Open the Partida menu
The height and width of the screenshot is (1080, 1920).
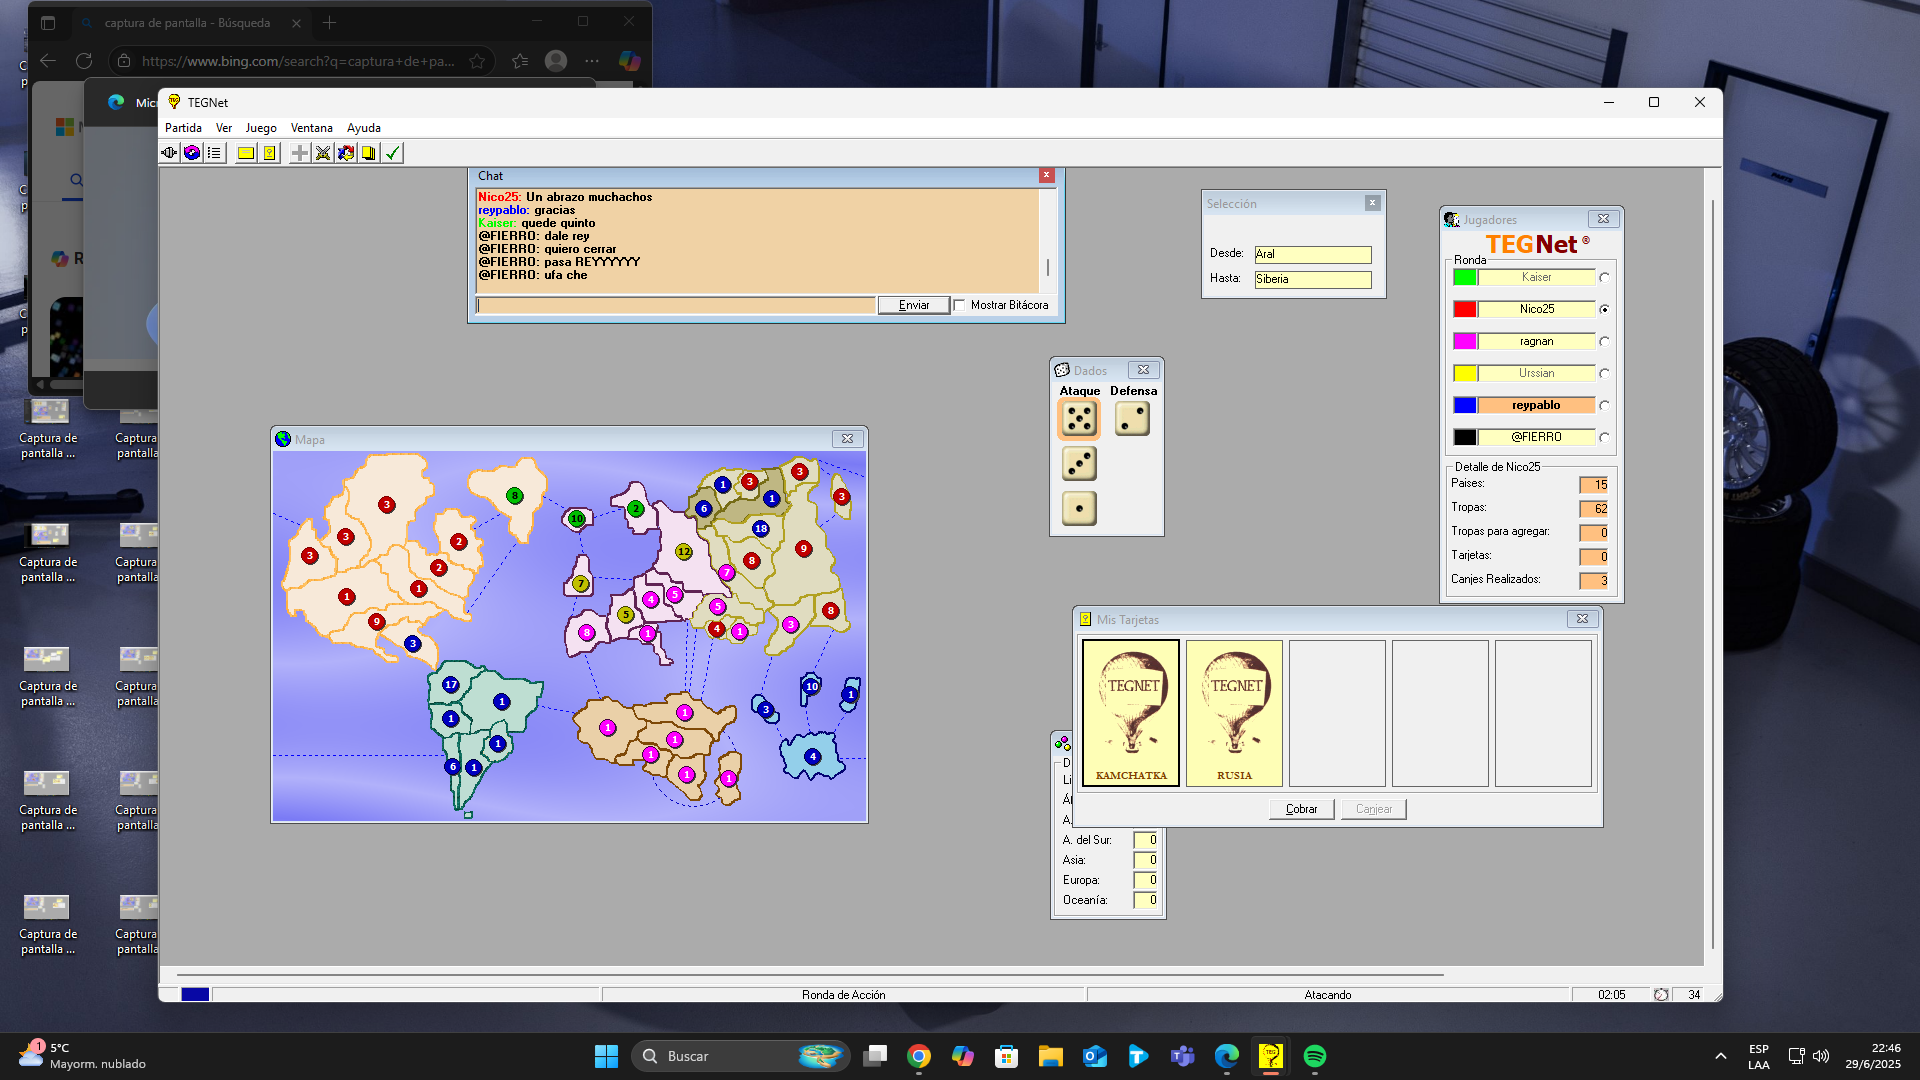tap(183, 128)
